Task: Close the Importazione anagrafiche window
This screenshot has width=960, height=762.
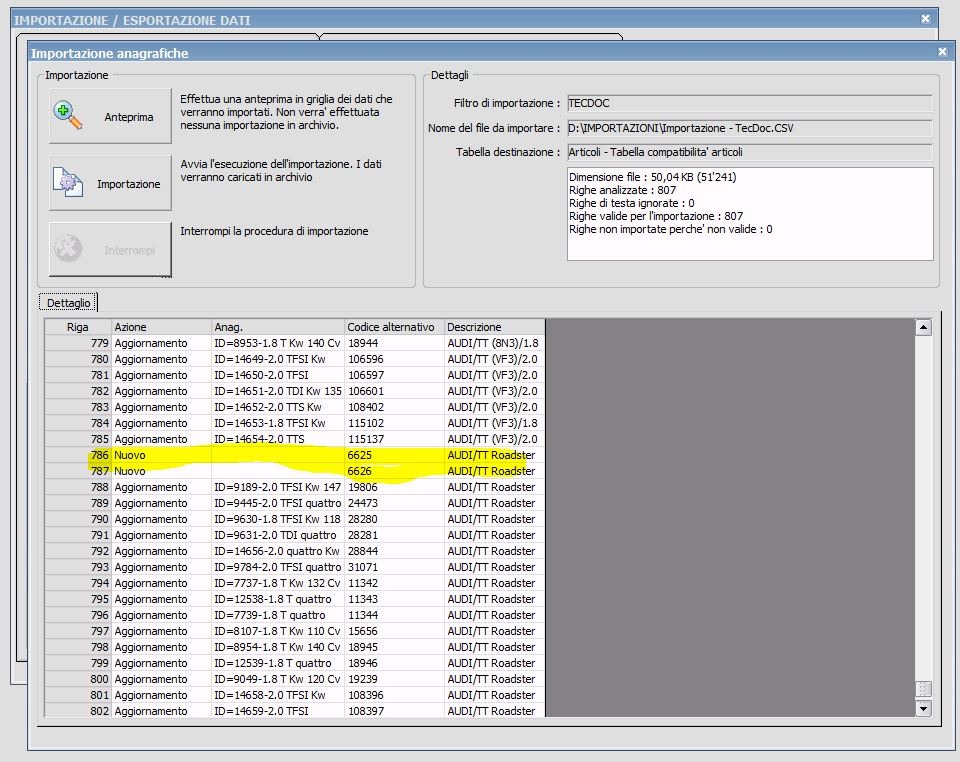Action: [x=942, y=52]
